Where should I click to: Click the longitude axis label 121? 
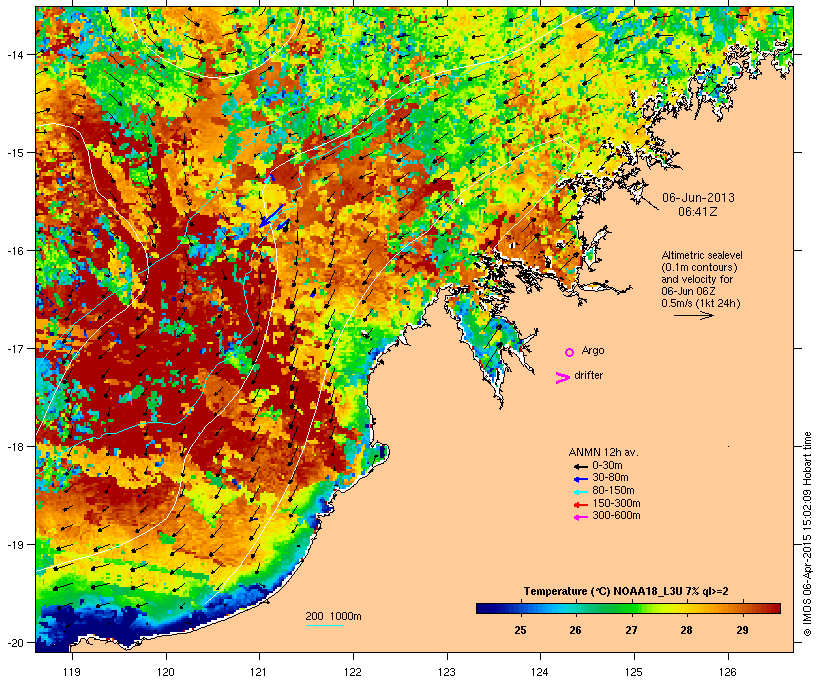tap(259, 672)
